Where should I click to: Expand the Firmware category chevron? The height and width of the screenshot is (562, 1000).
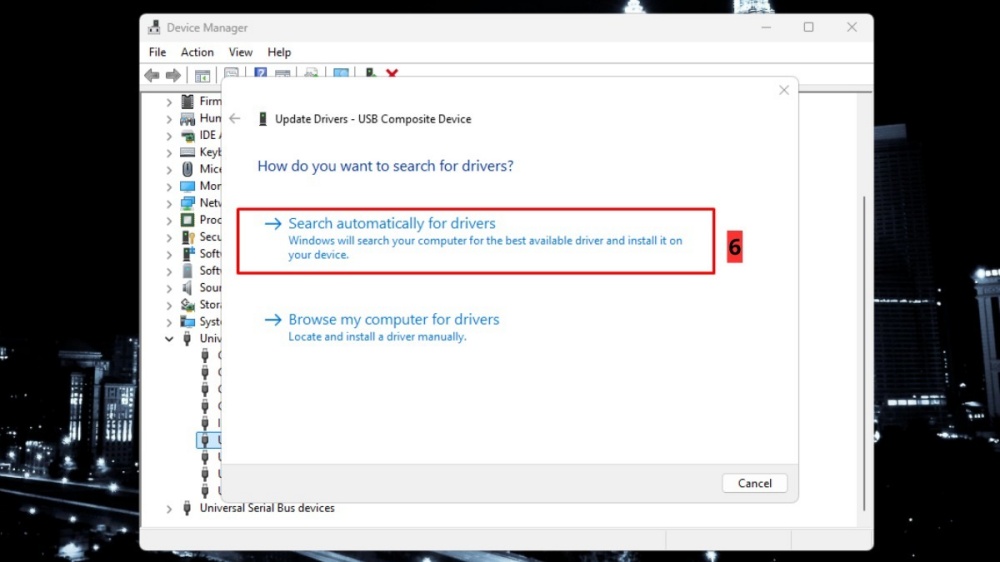(169, 102)
